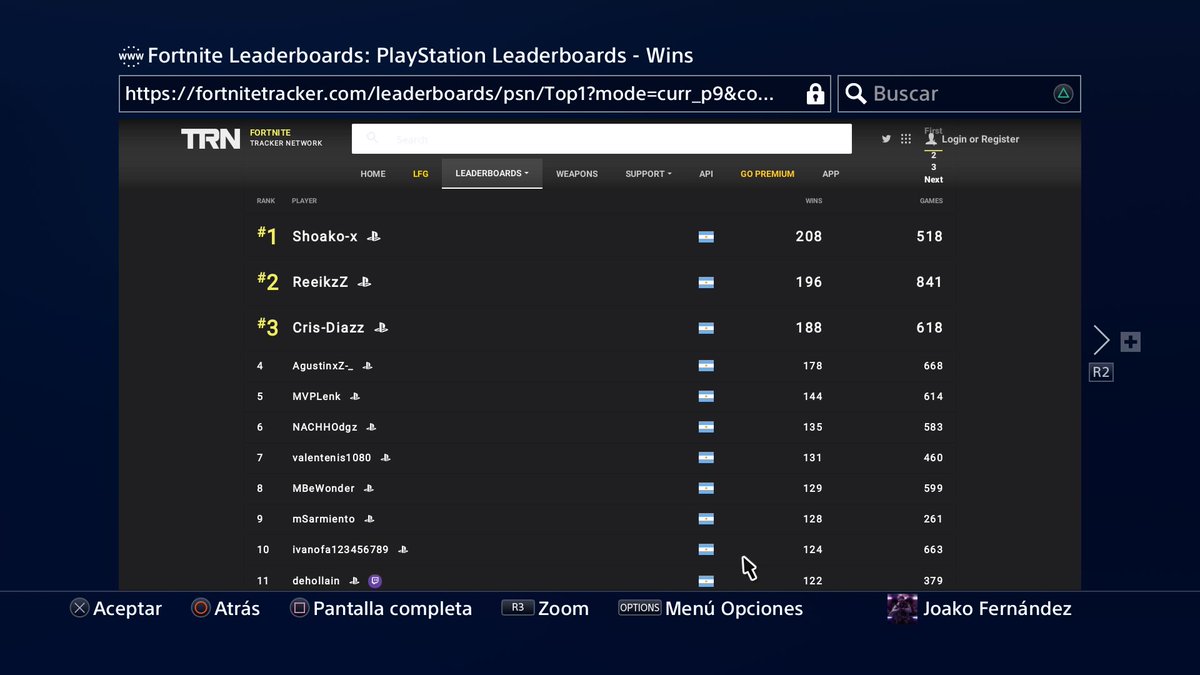Click the magnifier icon in Buscar box
Image resolution: width=1200 pixels, height=675 pixels.
tap(856, 94)
